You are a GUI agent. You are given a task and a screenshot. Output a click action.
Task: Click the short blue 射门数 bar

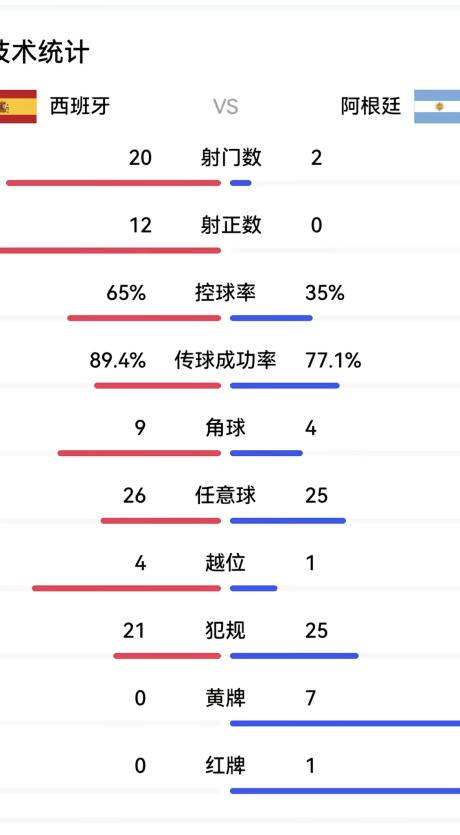[241, 183]
